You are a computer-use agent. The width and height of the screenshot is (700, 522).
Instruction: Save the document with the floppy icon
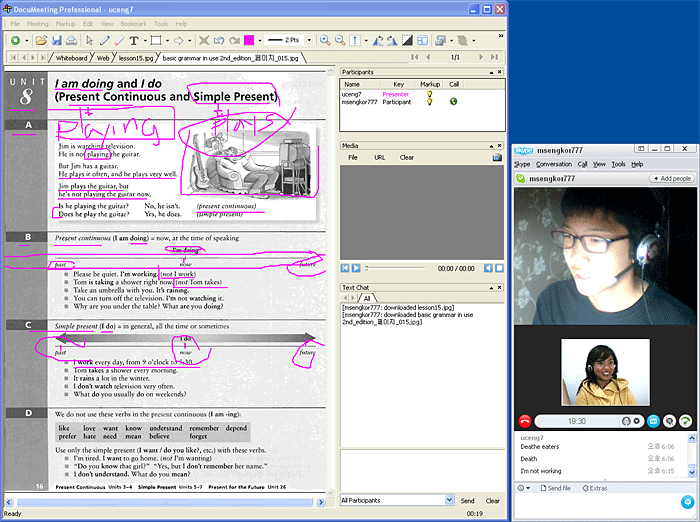click(56, 40)
